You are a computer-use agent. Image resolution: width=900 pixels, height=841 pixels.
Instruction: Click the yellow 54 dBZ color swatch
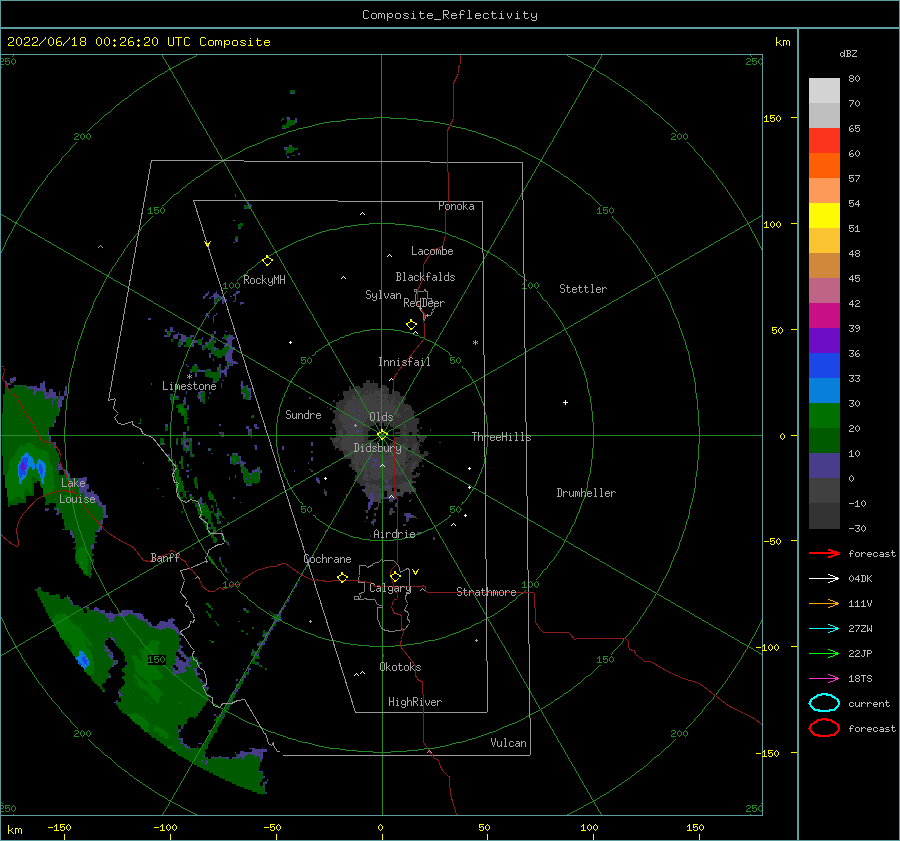coord(824,216)
